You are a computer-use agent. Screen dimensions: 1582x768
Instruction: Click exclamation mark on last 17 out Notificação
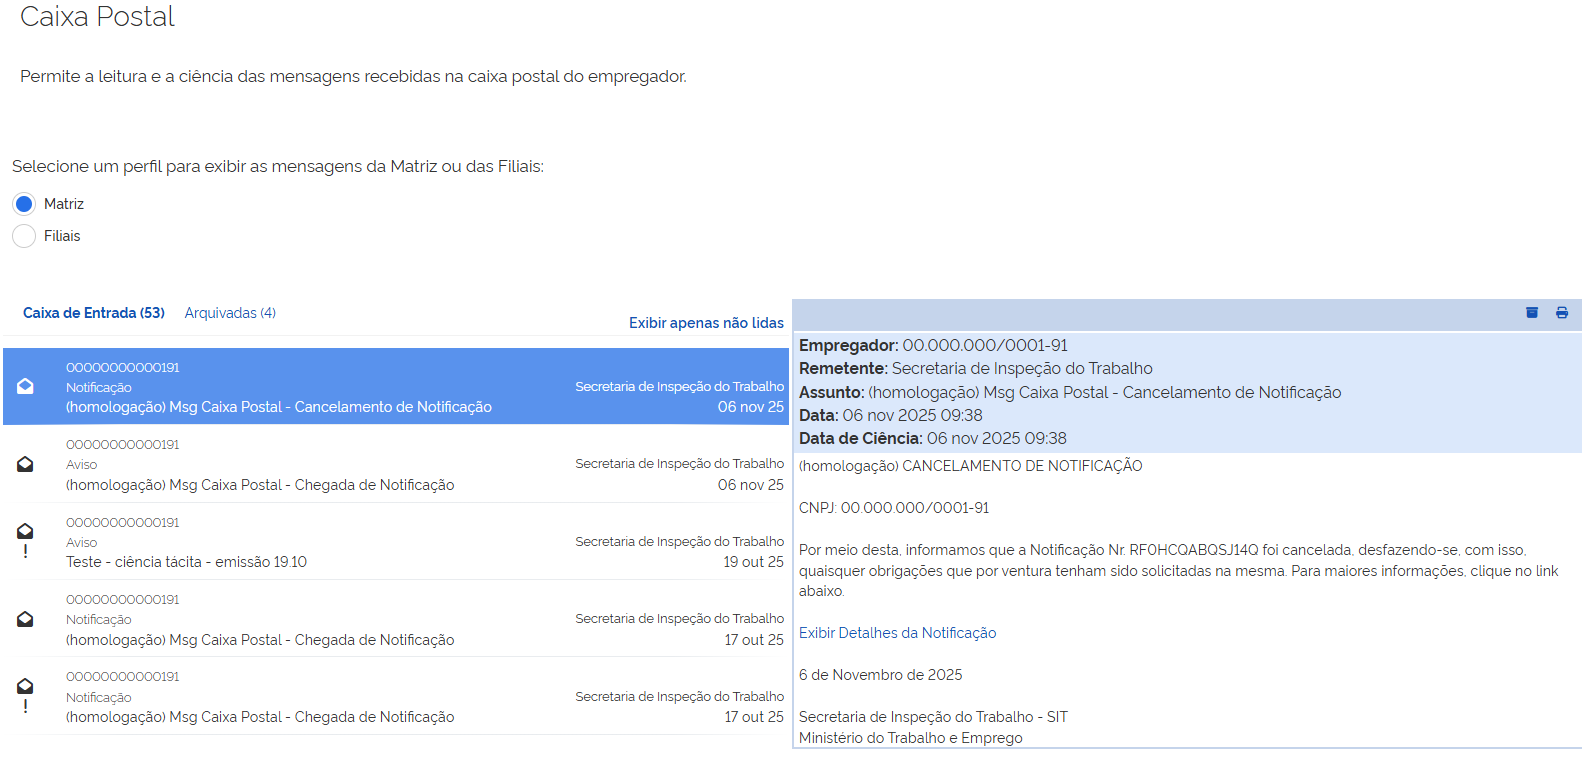[26, 706]
